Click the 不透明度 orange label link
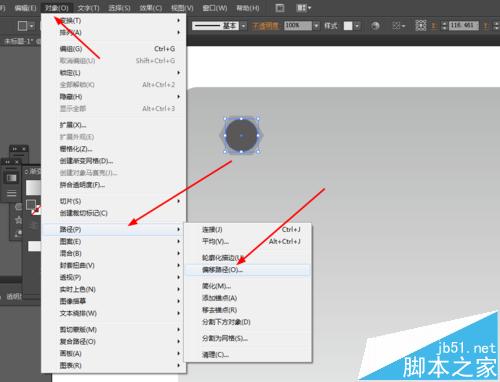 266,26
